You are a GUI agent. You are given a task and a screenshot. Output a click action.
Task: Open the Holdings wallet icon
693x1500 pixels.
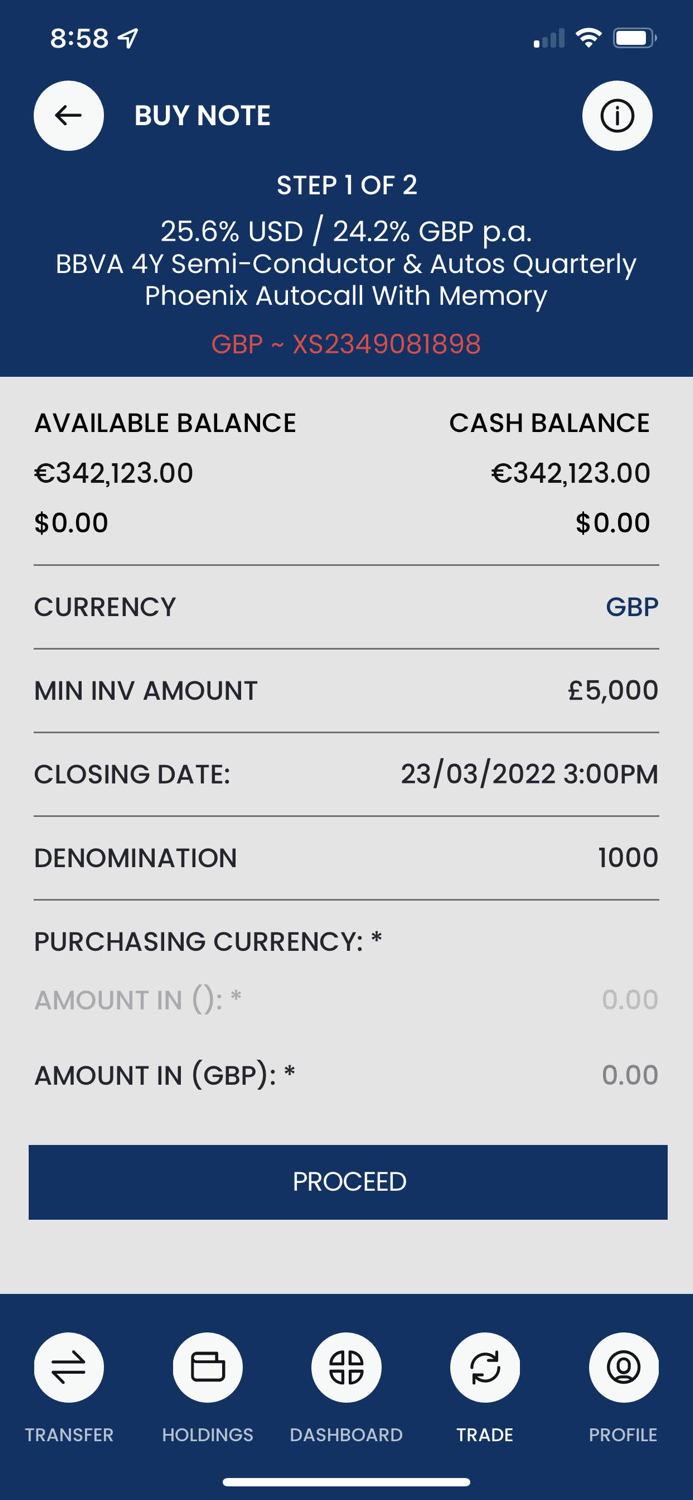(x=207, y=1367)
